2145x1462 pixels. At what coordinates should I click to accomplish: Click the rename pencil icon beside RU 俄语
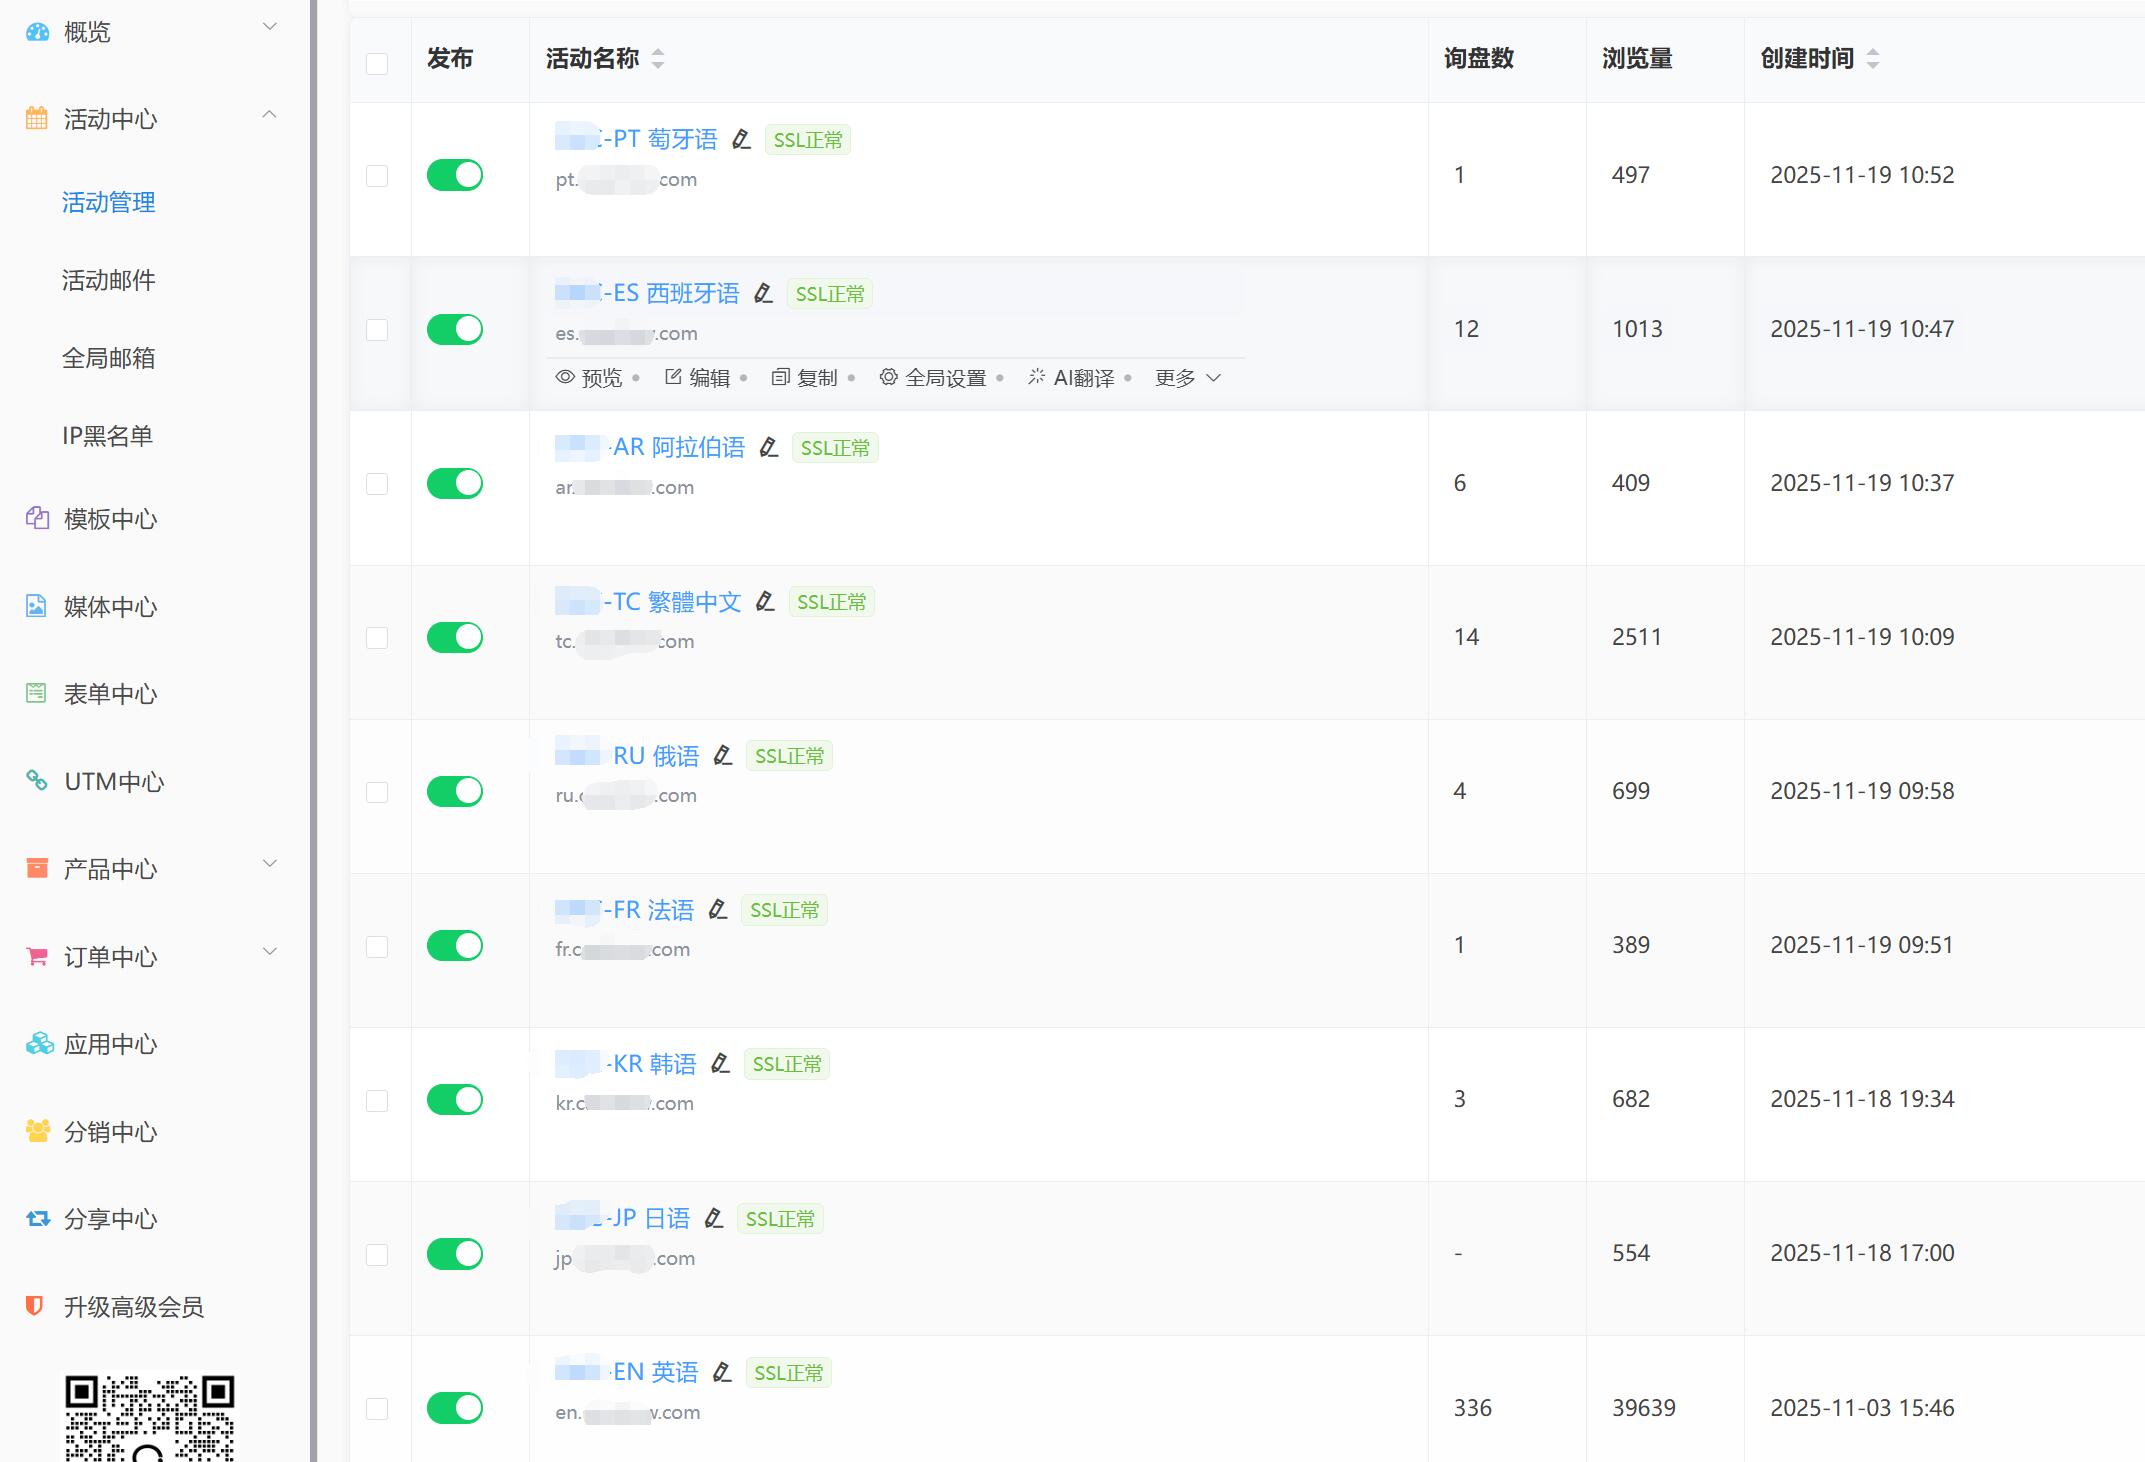tap(723, 755)
